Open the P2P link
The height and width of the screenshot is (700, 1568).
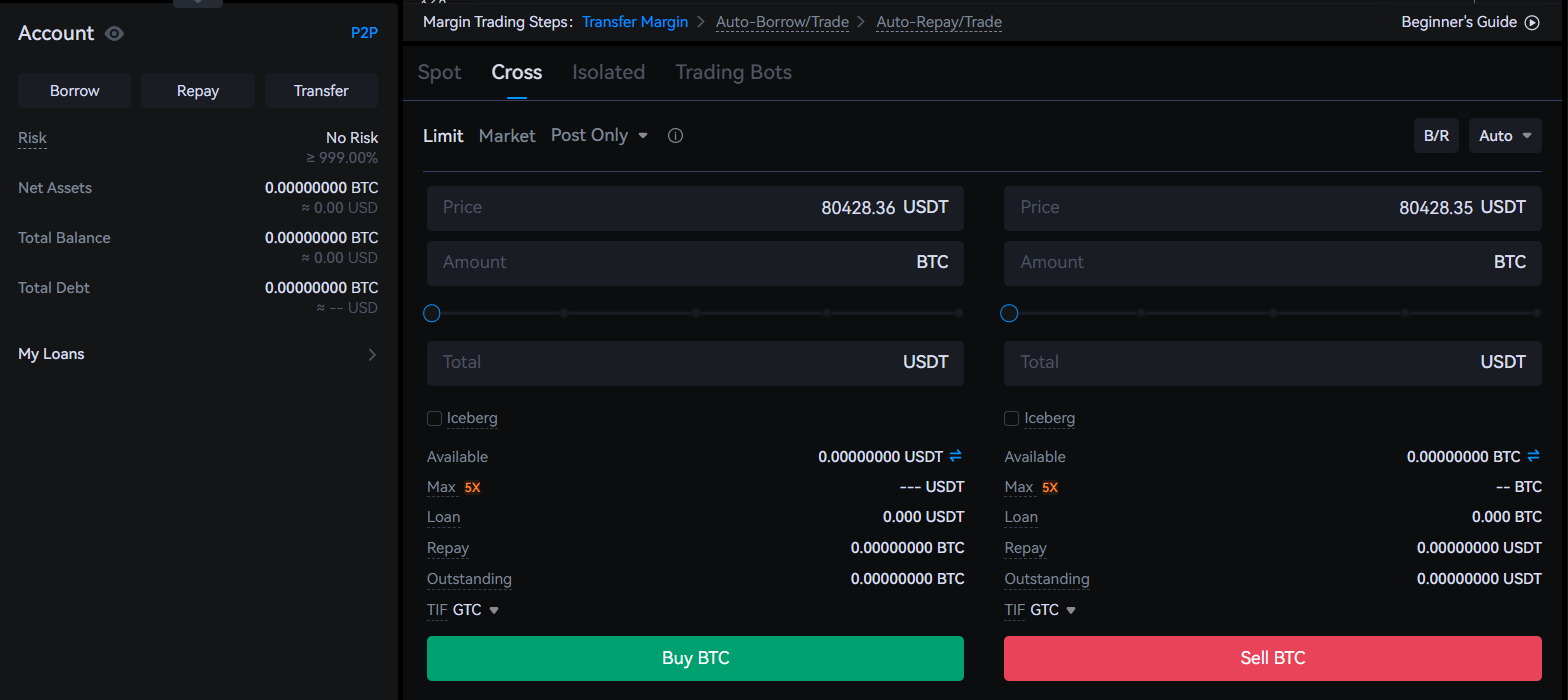pyautogui.click(x=364, y=33)
